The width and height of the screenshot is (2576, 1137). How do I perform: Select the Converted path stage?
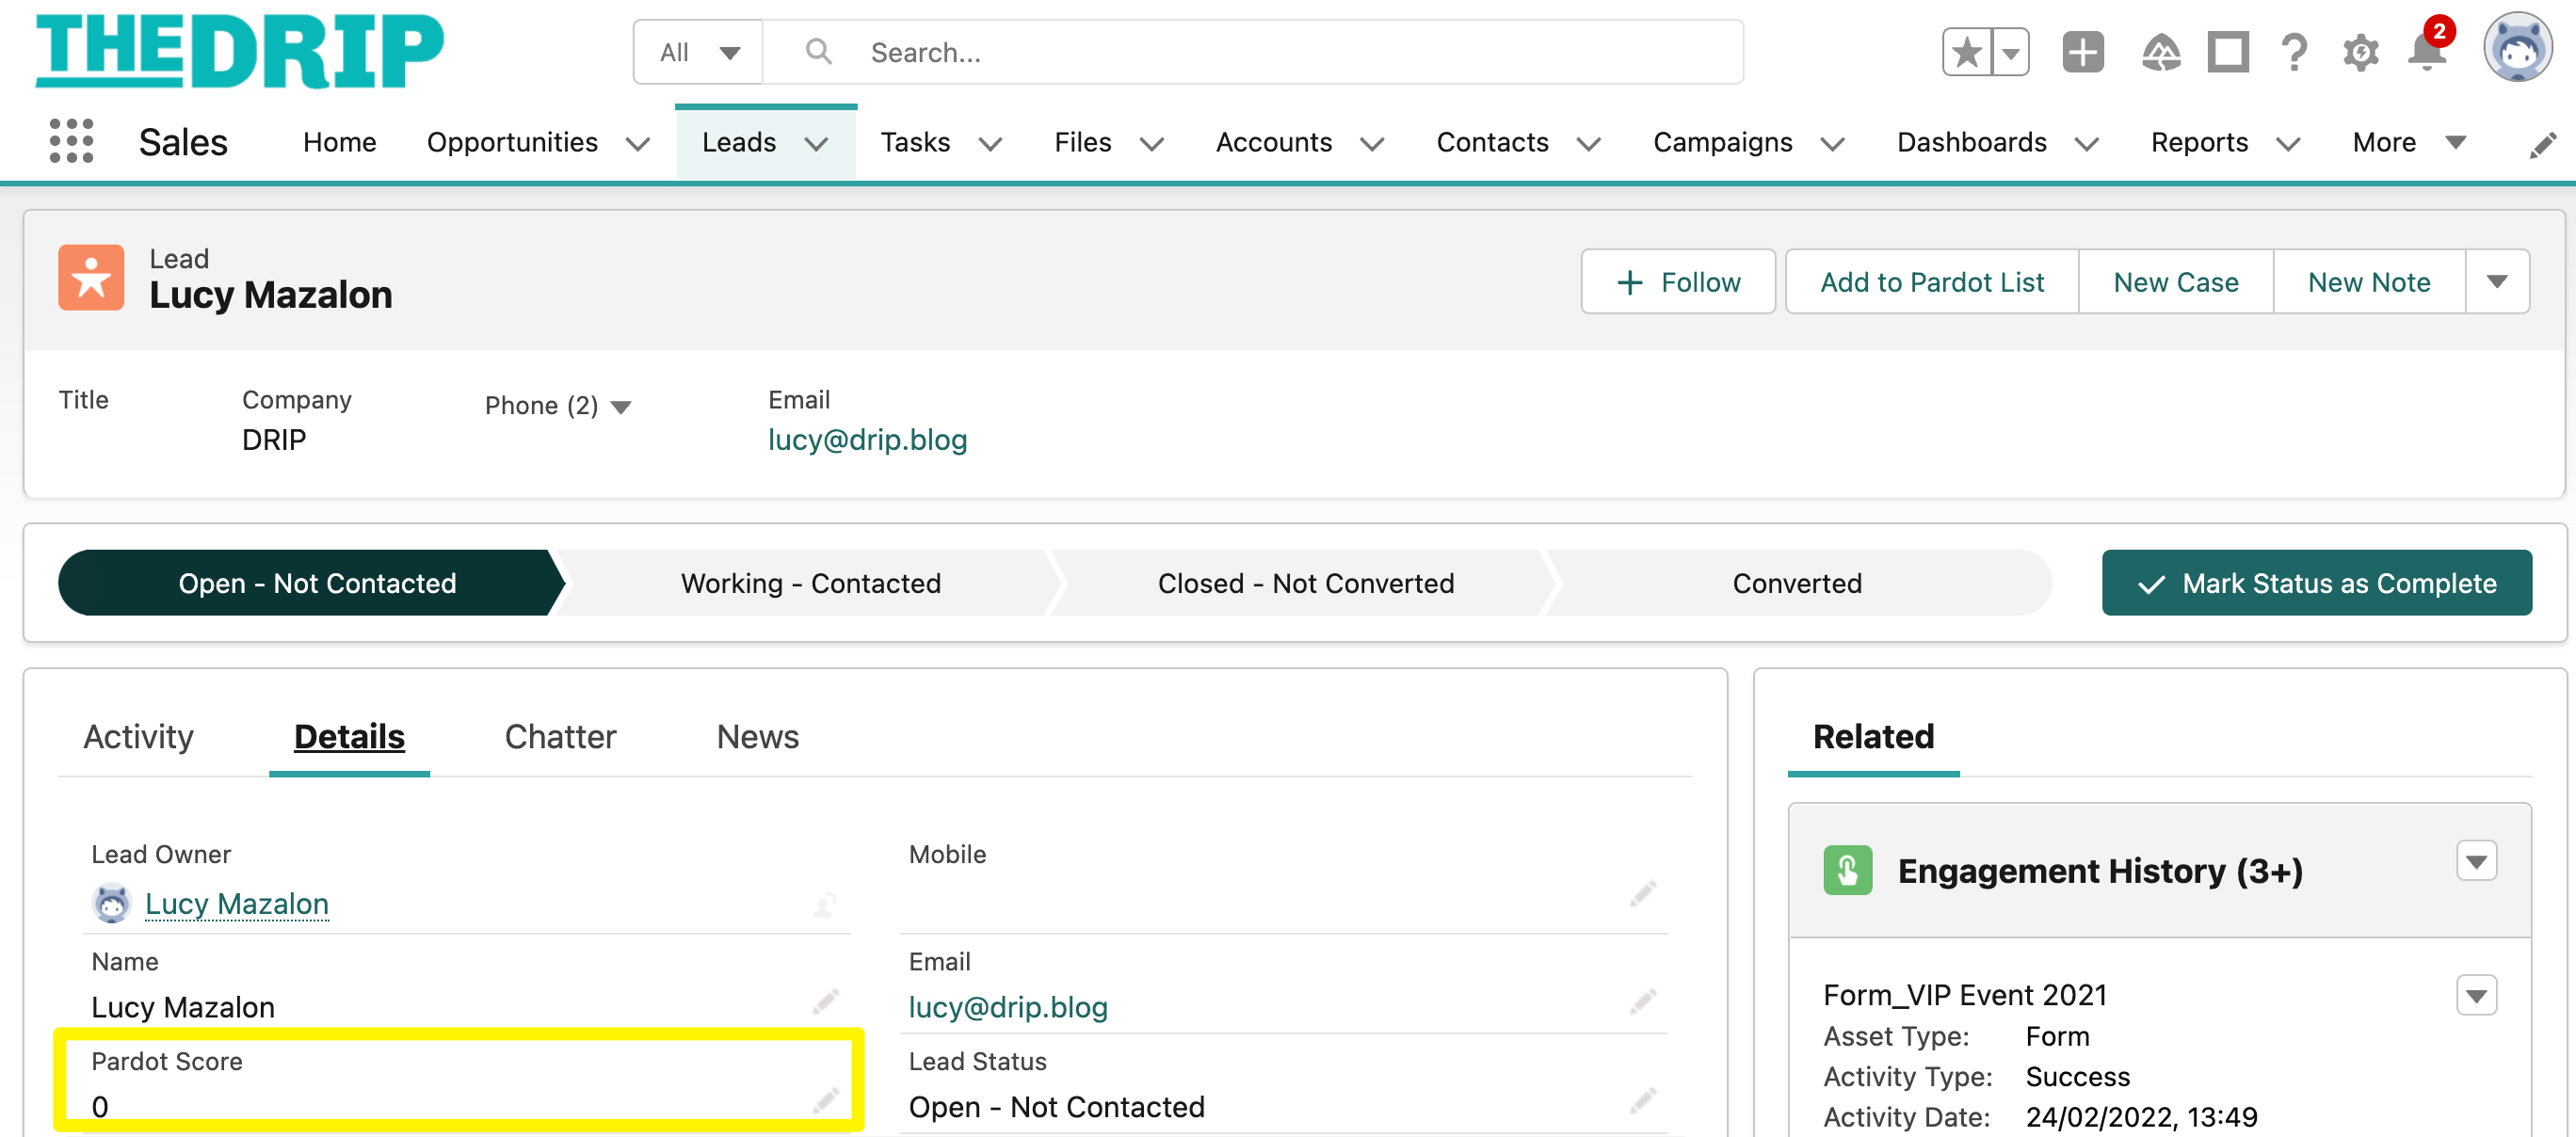(x=1797, y=582)
